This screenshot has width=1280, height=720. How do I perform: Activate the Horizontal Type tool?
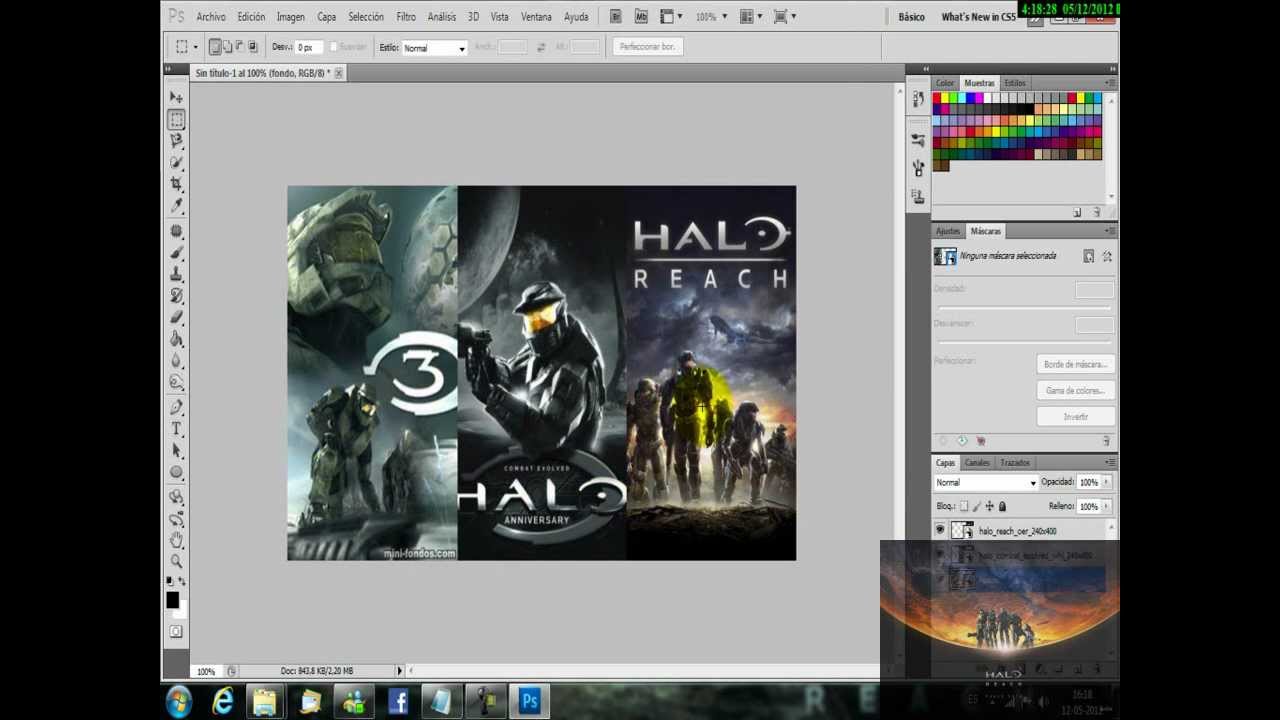tap(176, 429)
